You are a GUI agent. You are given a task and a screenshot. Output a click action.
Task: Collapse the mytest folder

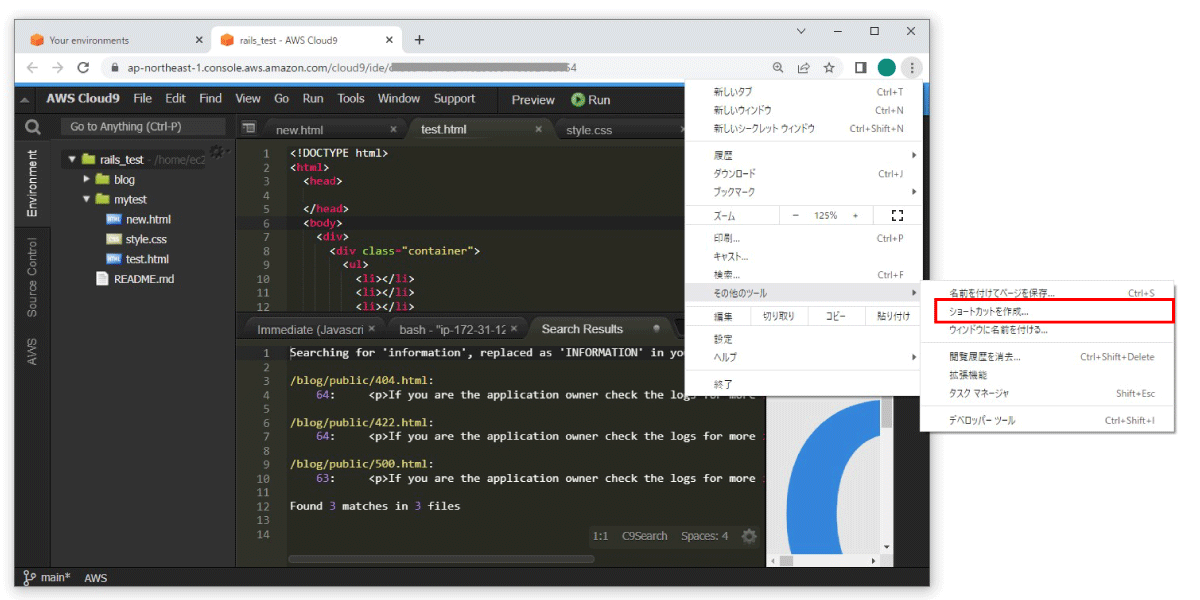87,199
